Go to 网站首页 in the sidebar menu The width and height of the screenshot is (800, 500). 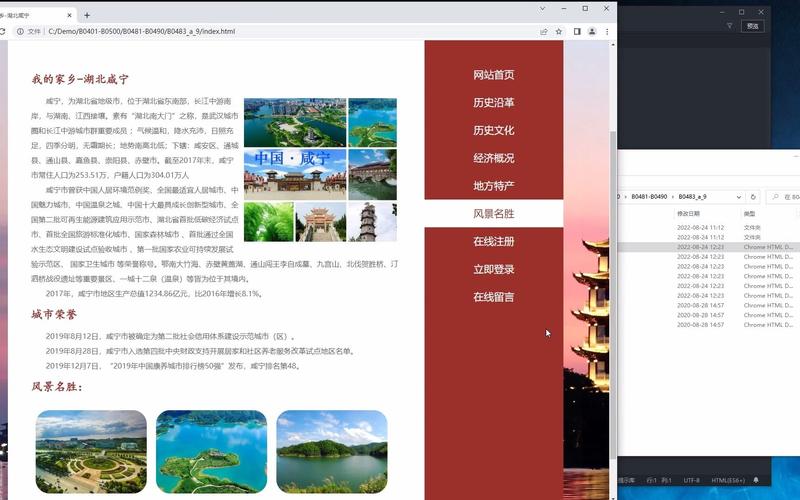pos(493,75)
